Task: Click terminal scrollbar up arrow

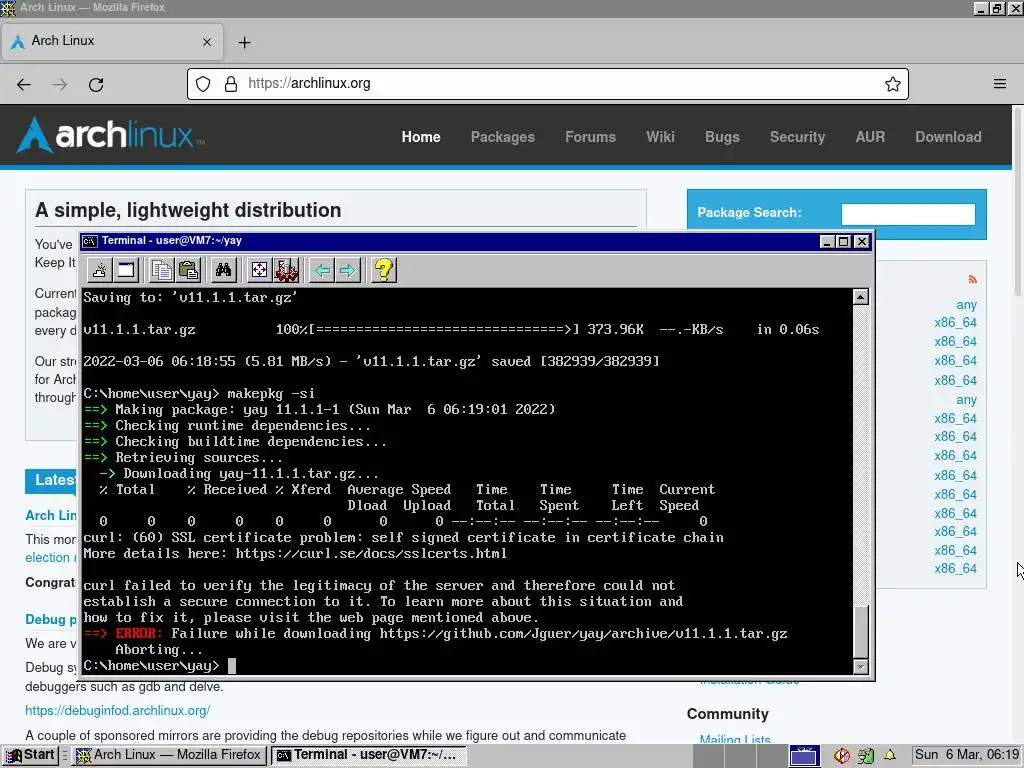Action: coord(861,297)
